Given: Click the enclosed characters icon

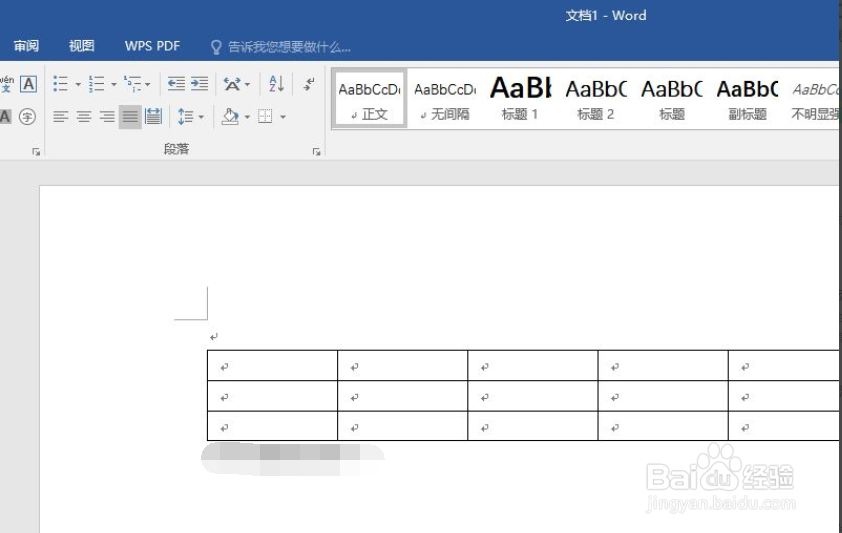Looking at the screenshot, I should pos(27,116).
